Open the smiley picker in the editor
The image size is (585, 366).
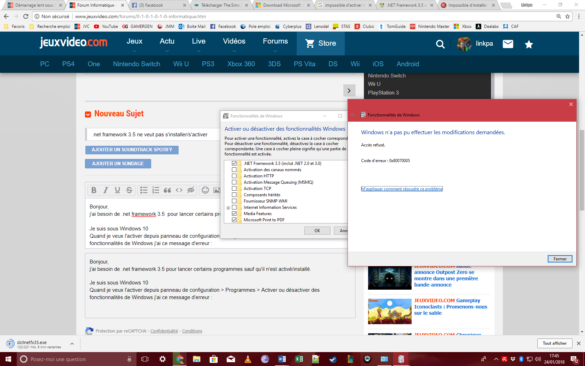[x=205, y=190]
